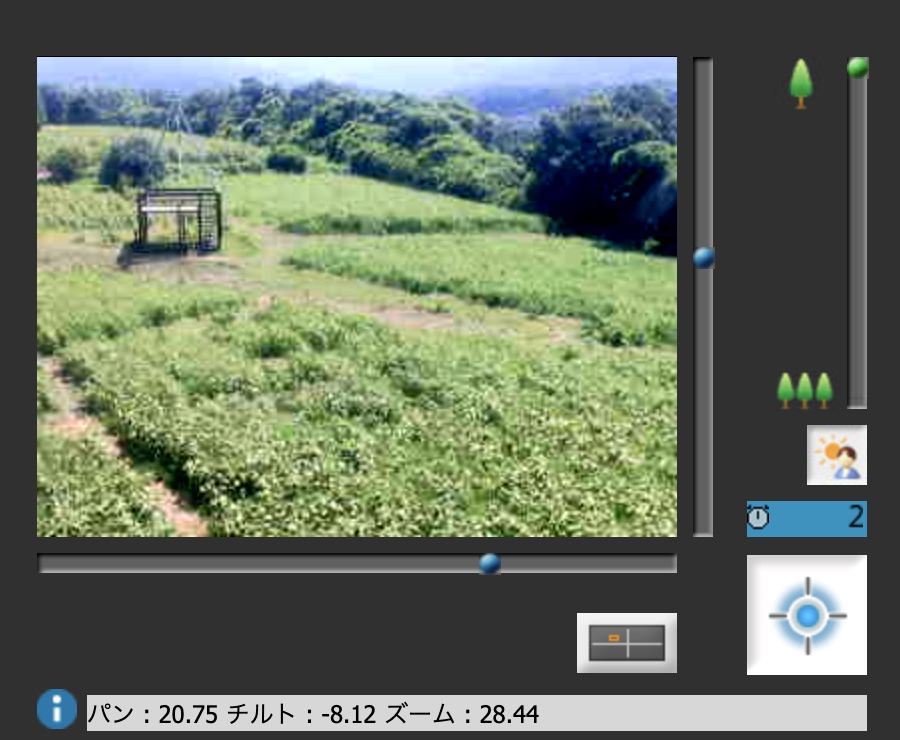Click the timer number 2
The width and height of the screenshot is (900, 740).
(856, 517)
